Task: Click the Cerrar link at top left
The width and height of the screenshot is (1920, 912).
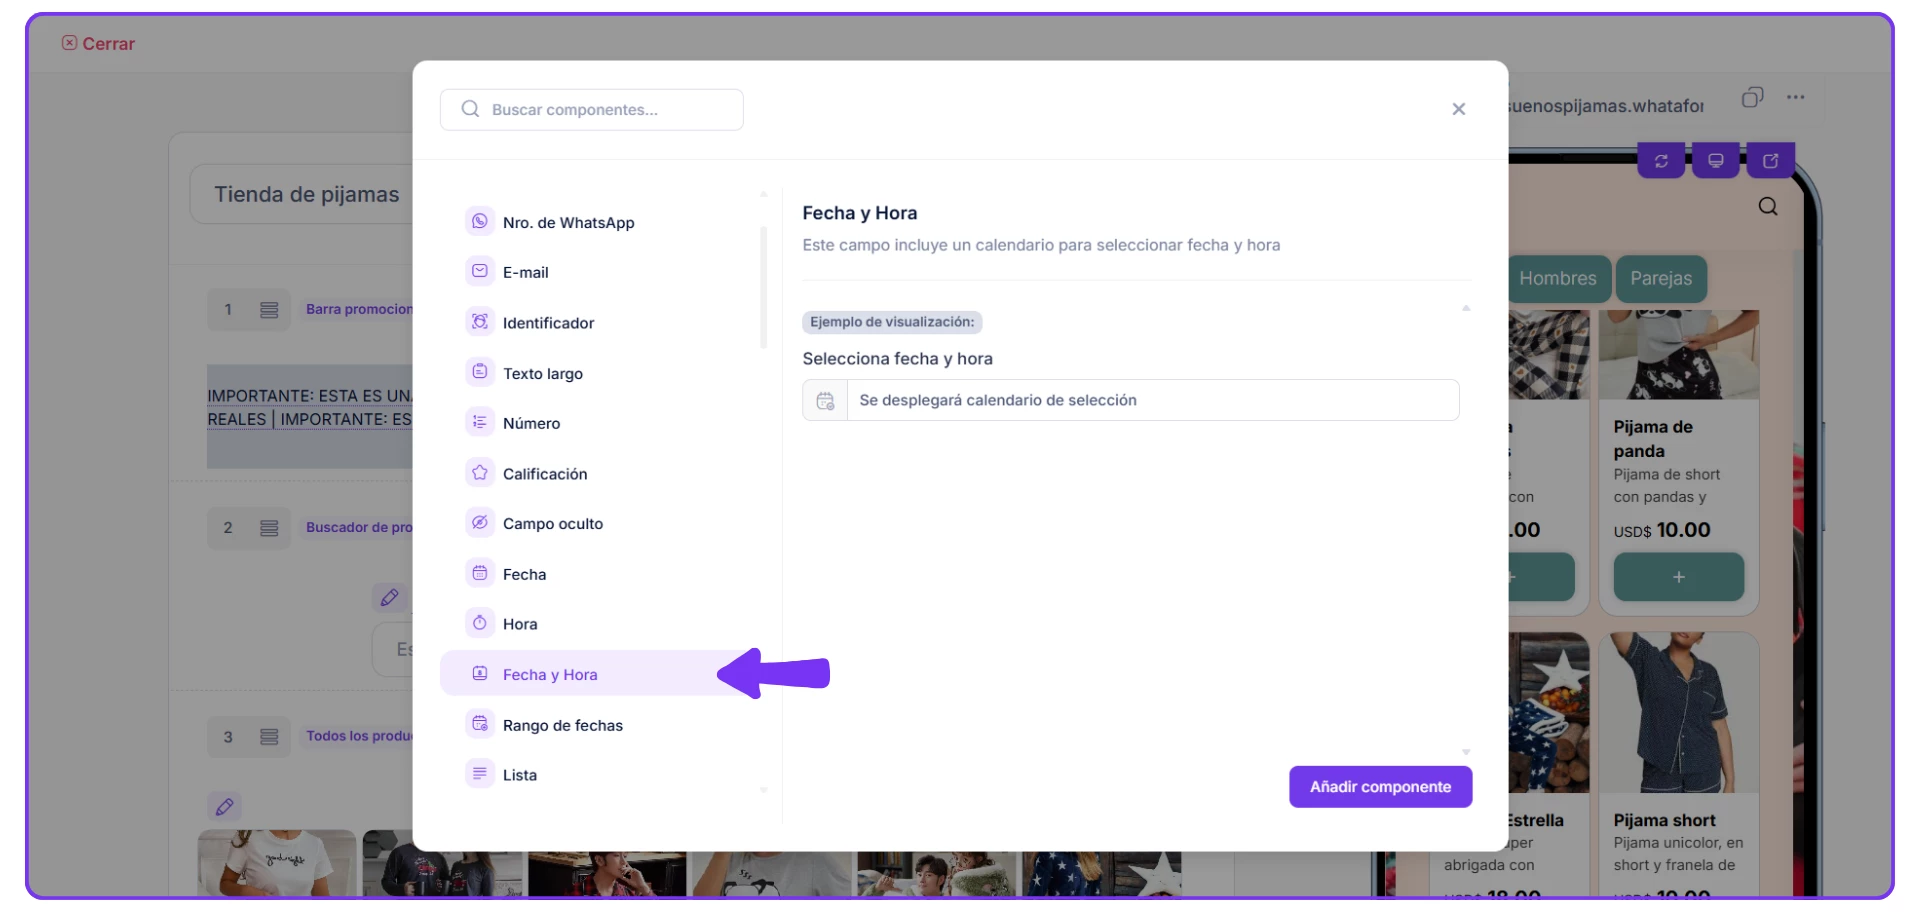Action: pos(98,43)
